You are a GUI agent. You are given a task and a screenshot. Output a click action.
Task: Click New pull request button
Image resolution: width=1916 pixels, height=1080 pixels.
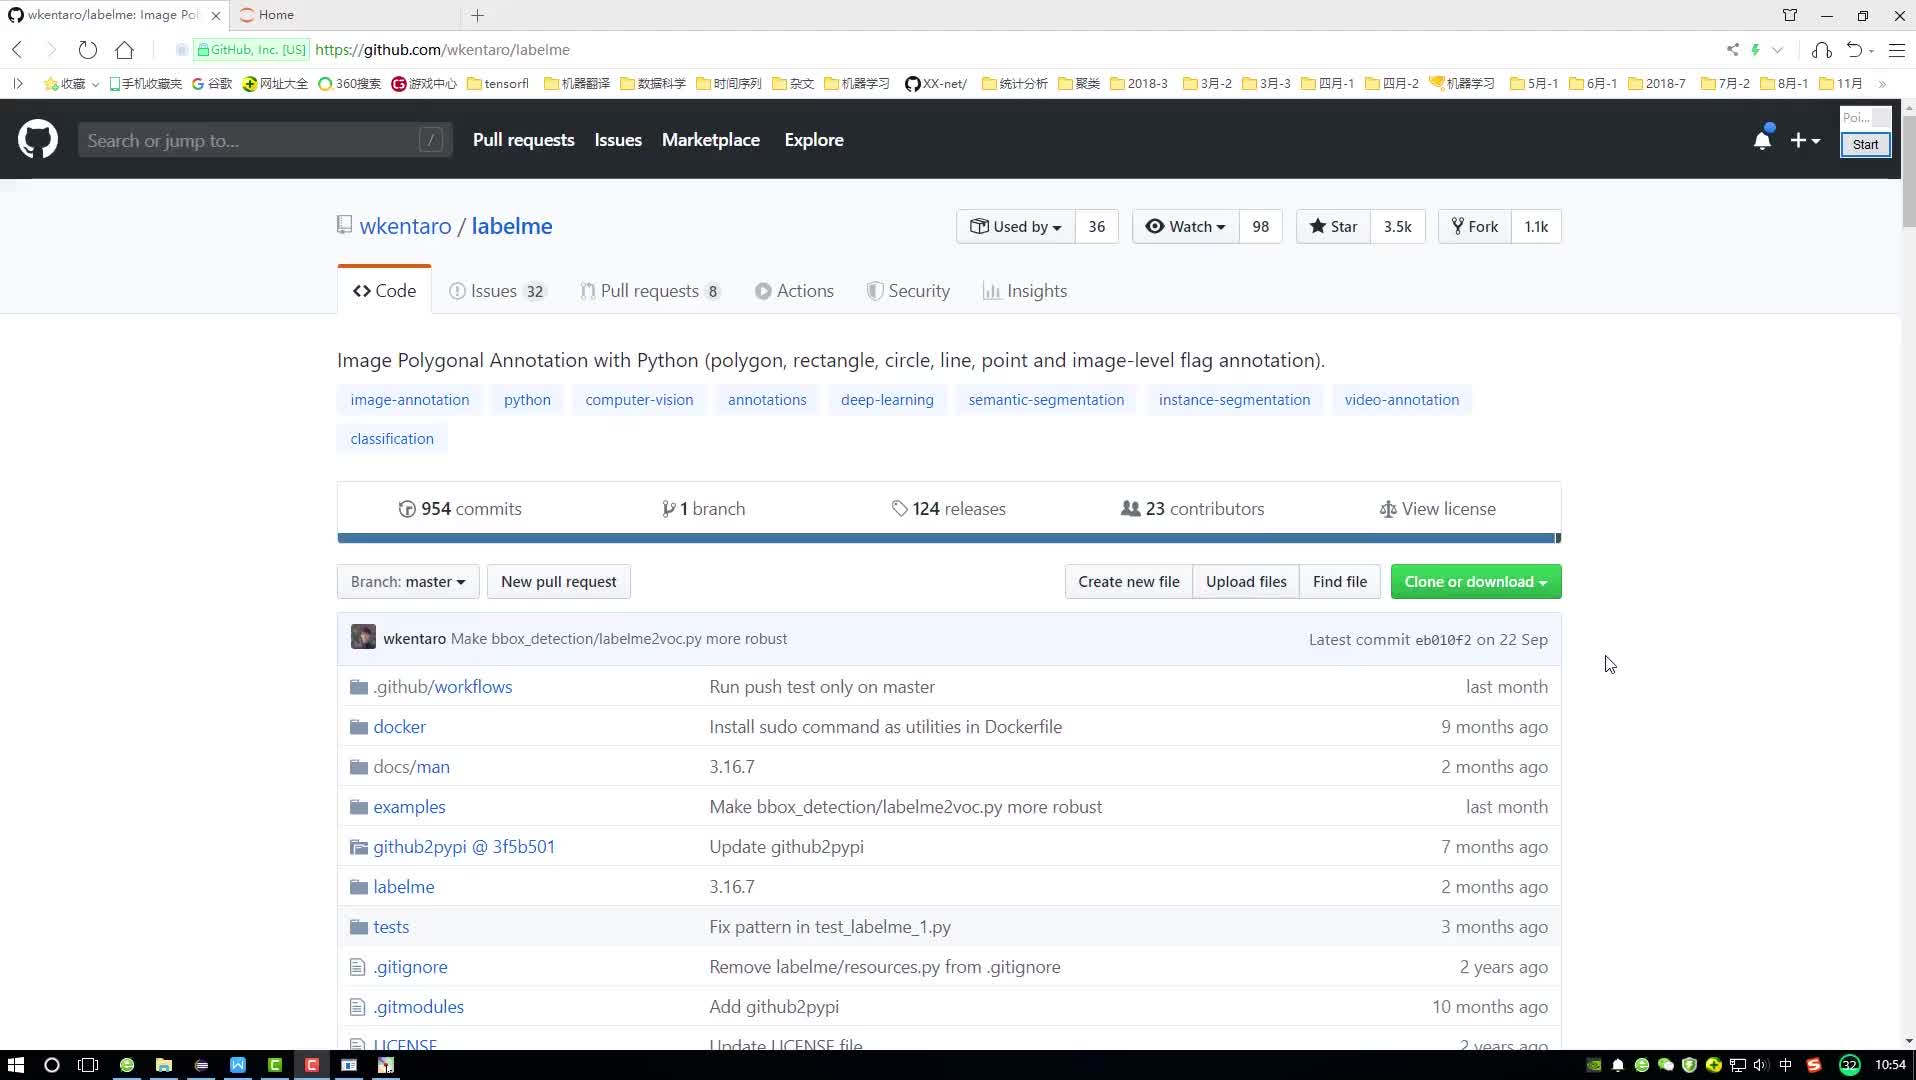tap(558, 582)
